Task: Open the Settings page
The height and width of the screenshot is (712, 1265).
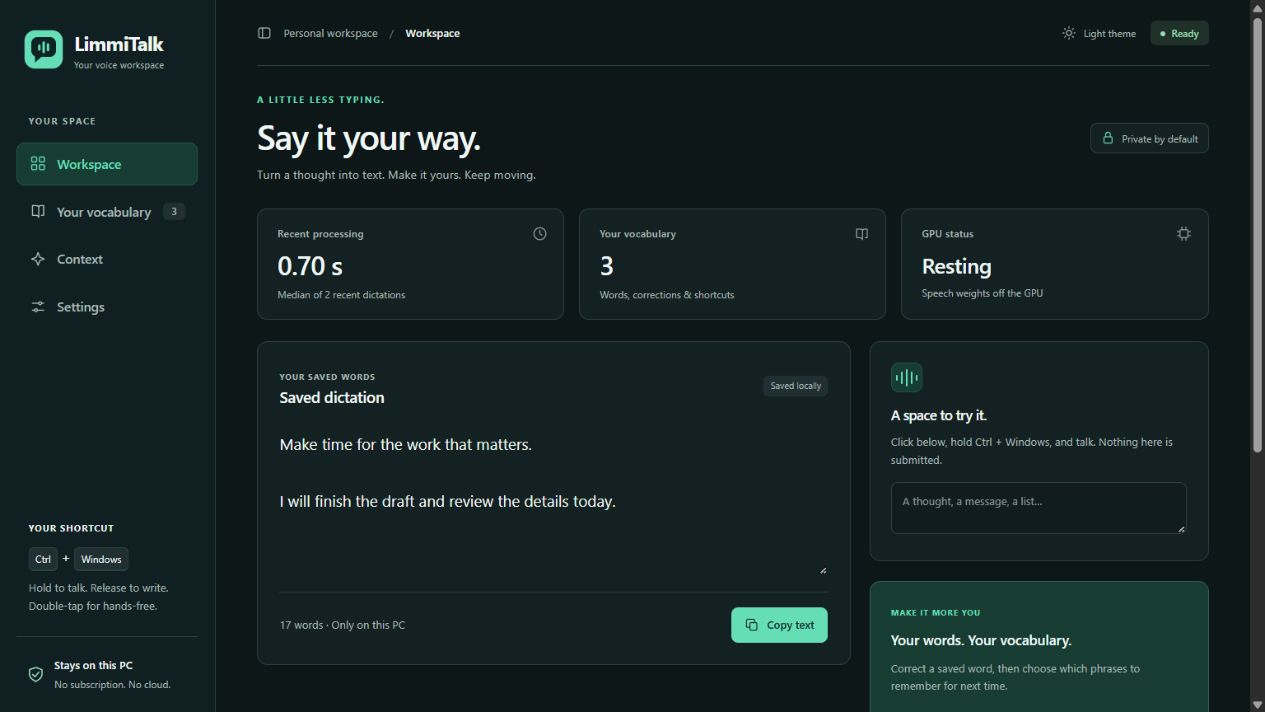Action: [107, 307]
